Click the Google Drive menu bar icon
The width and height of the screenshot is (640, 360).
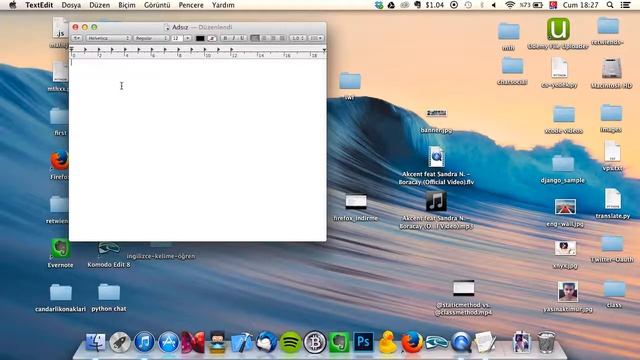(391, 5)
